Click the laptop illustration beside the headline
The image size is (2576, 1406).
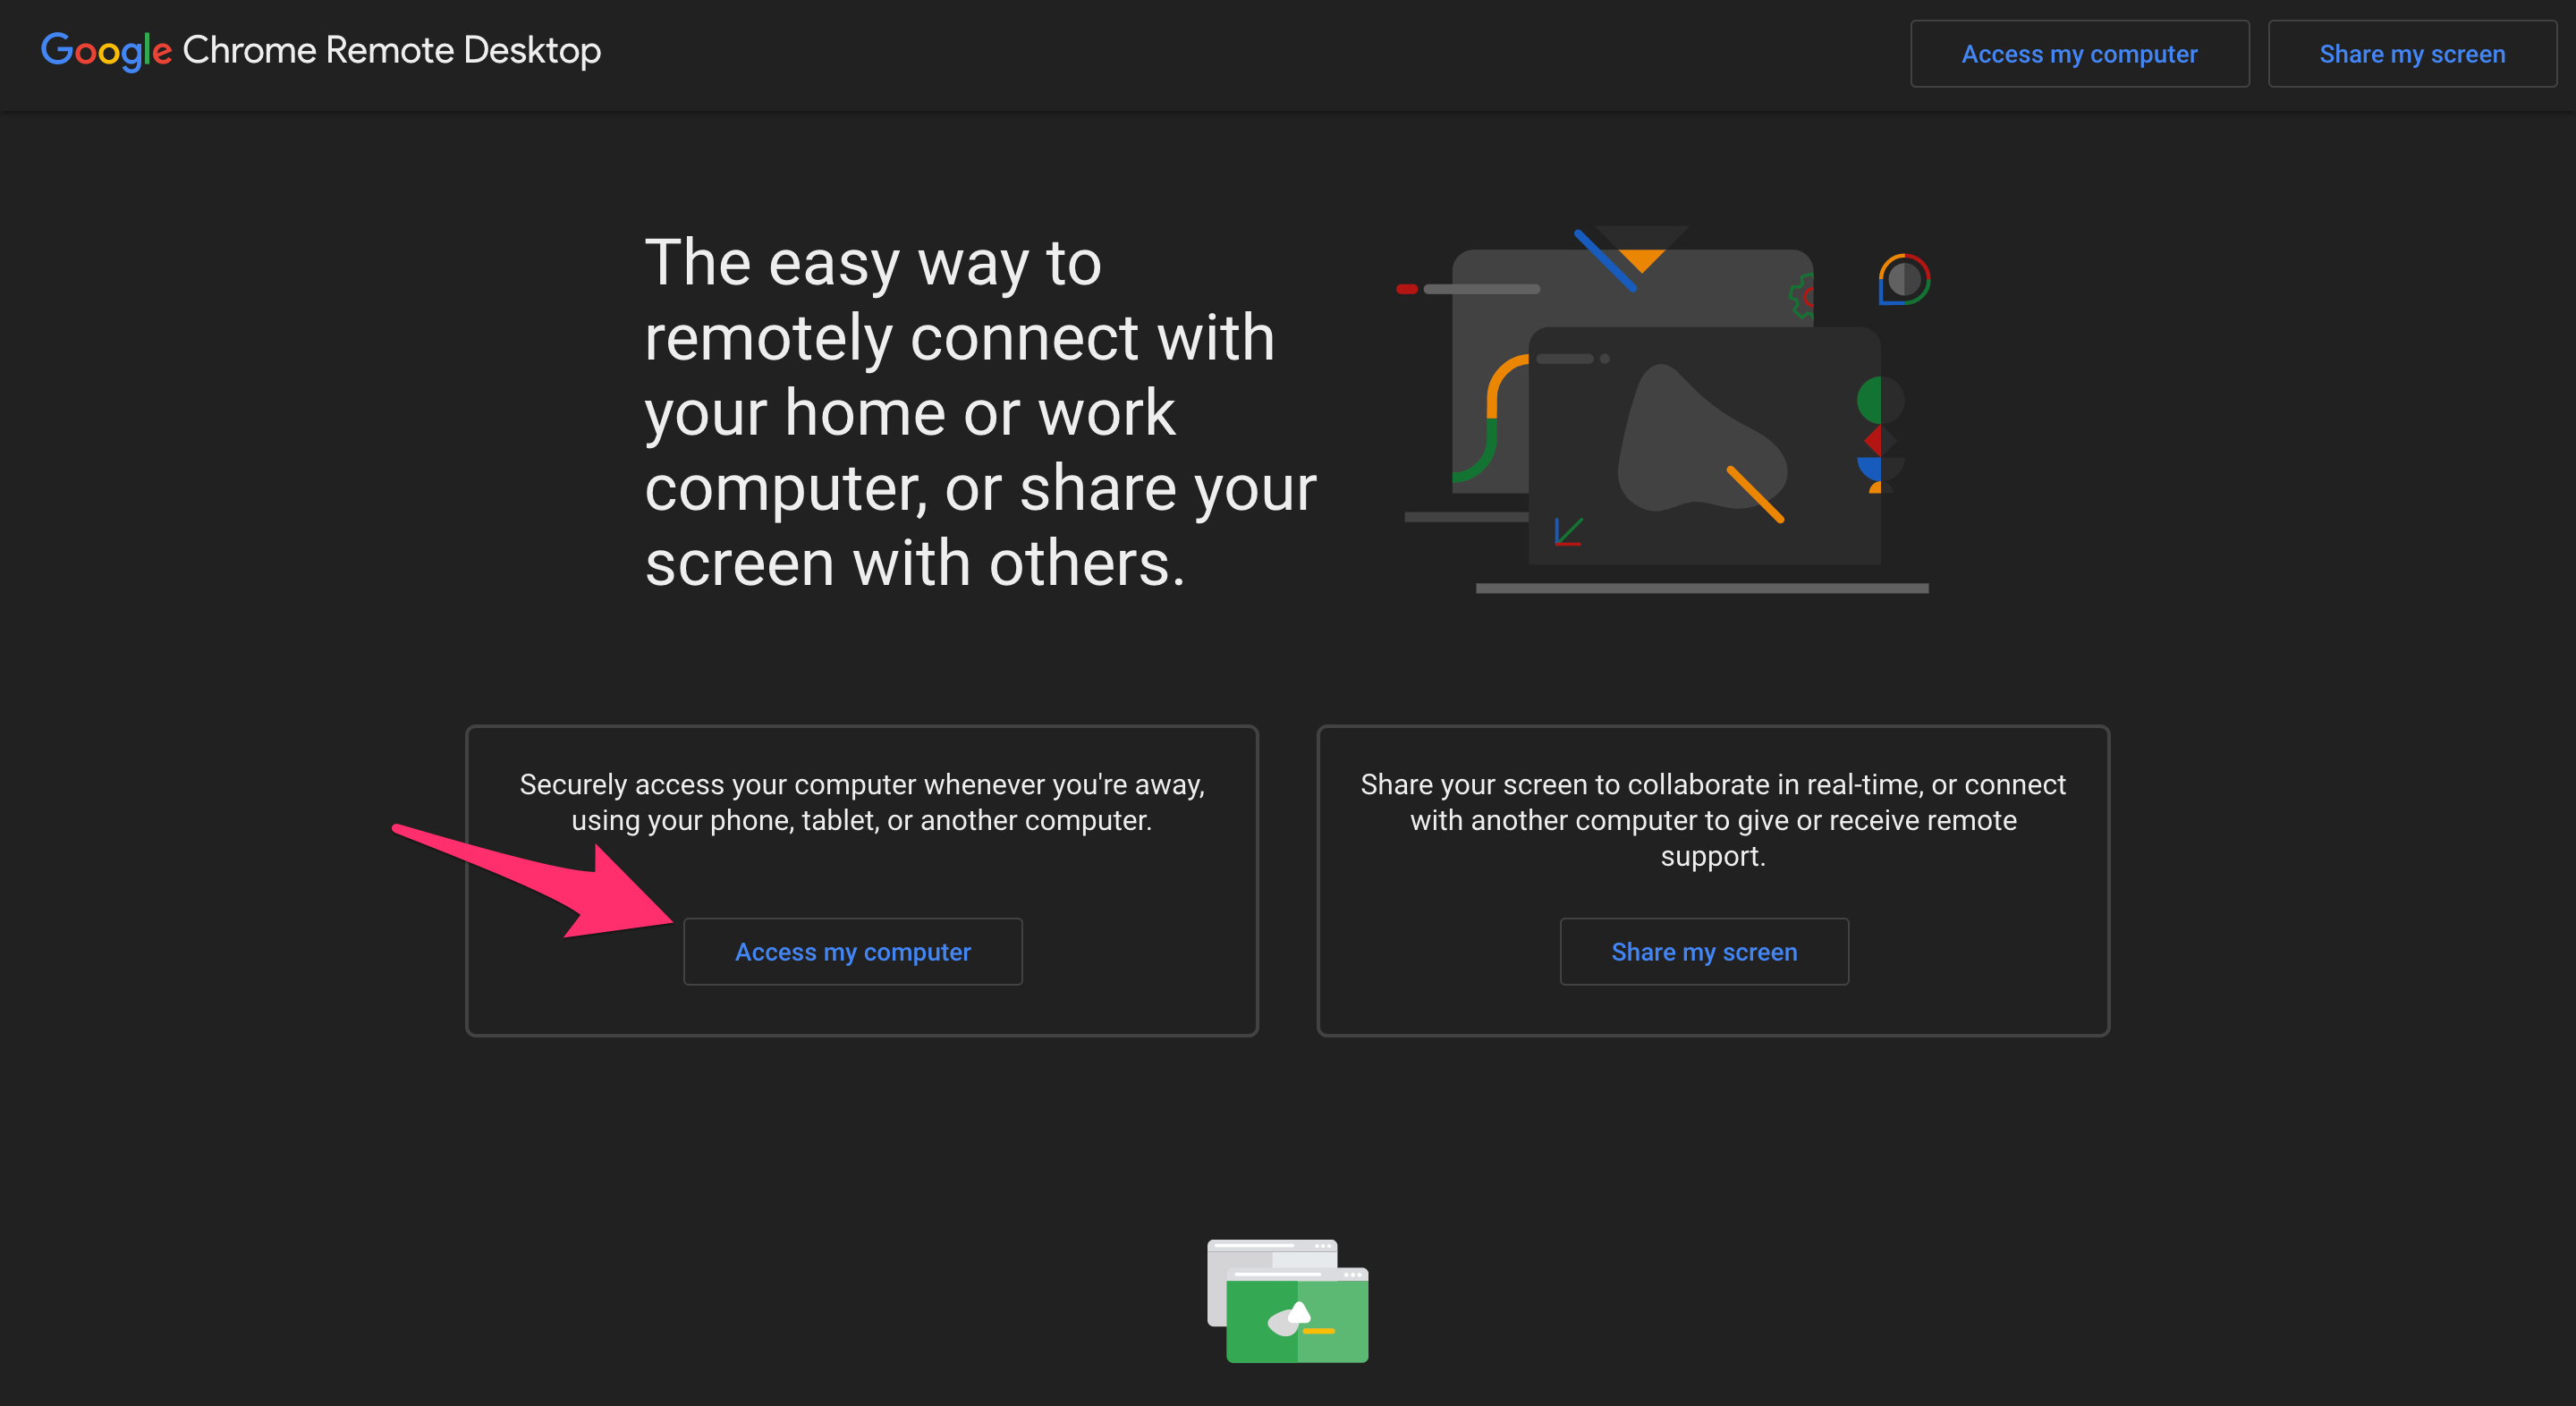point(1664,410)
